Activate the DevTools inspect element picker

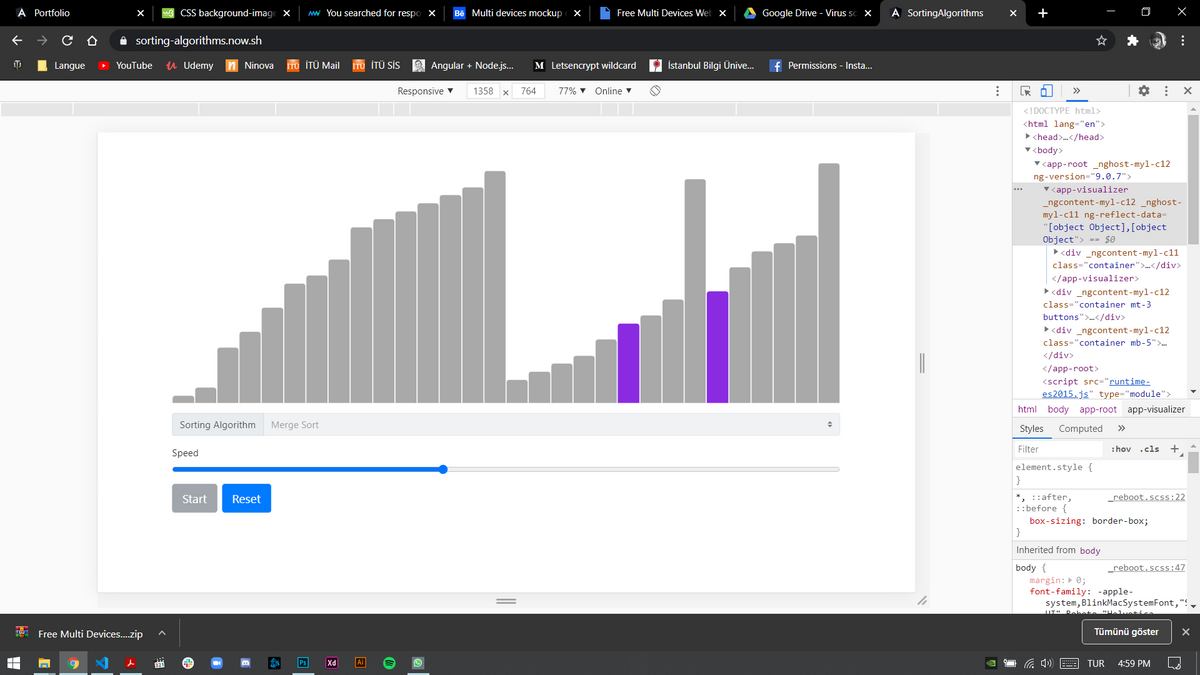coord(1026,91)
